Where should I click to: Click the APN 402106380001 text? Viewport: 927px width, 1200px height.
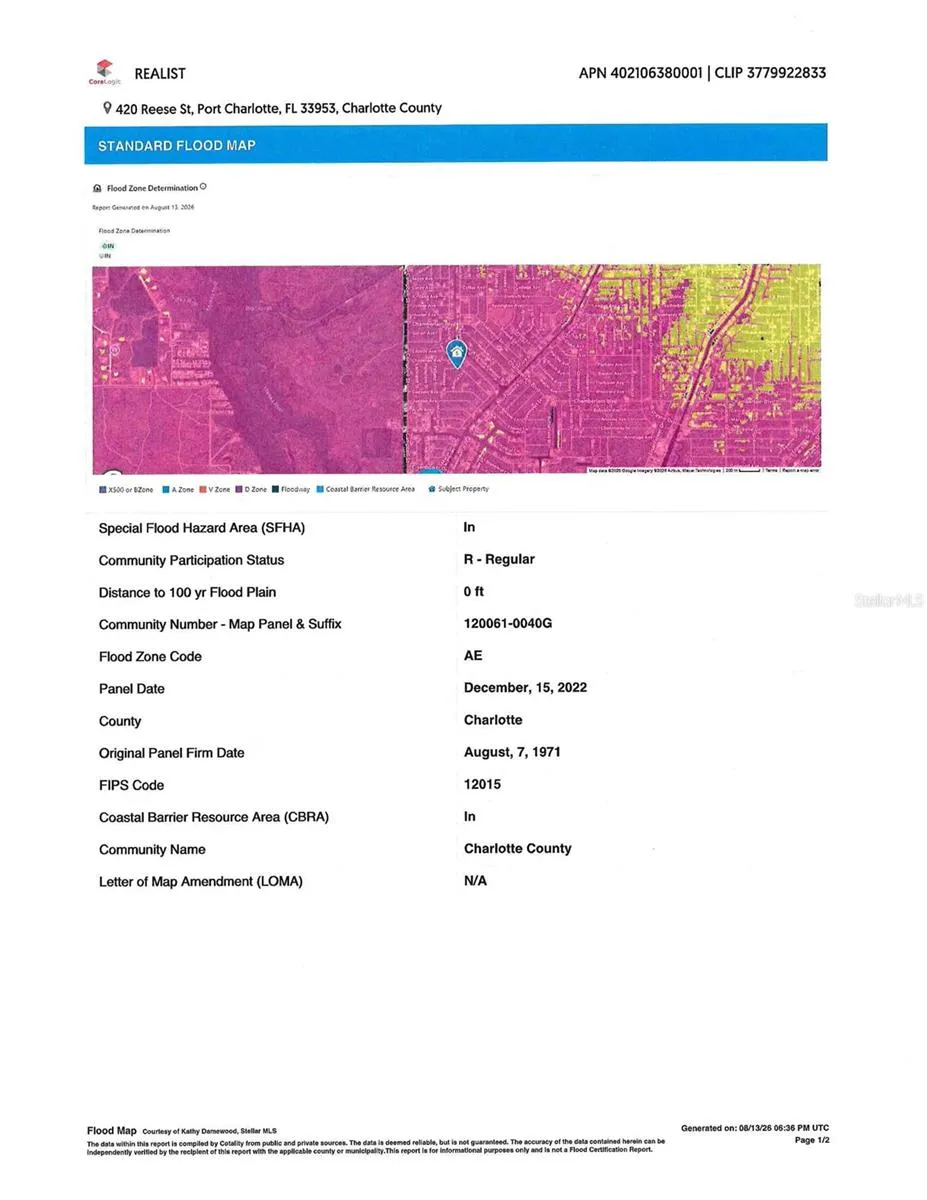[640, 73]
